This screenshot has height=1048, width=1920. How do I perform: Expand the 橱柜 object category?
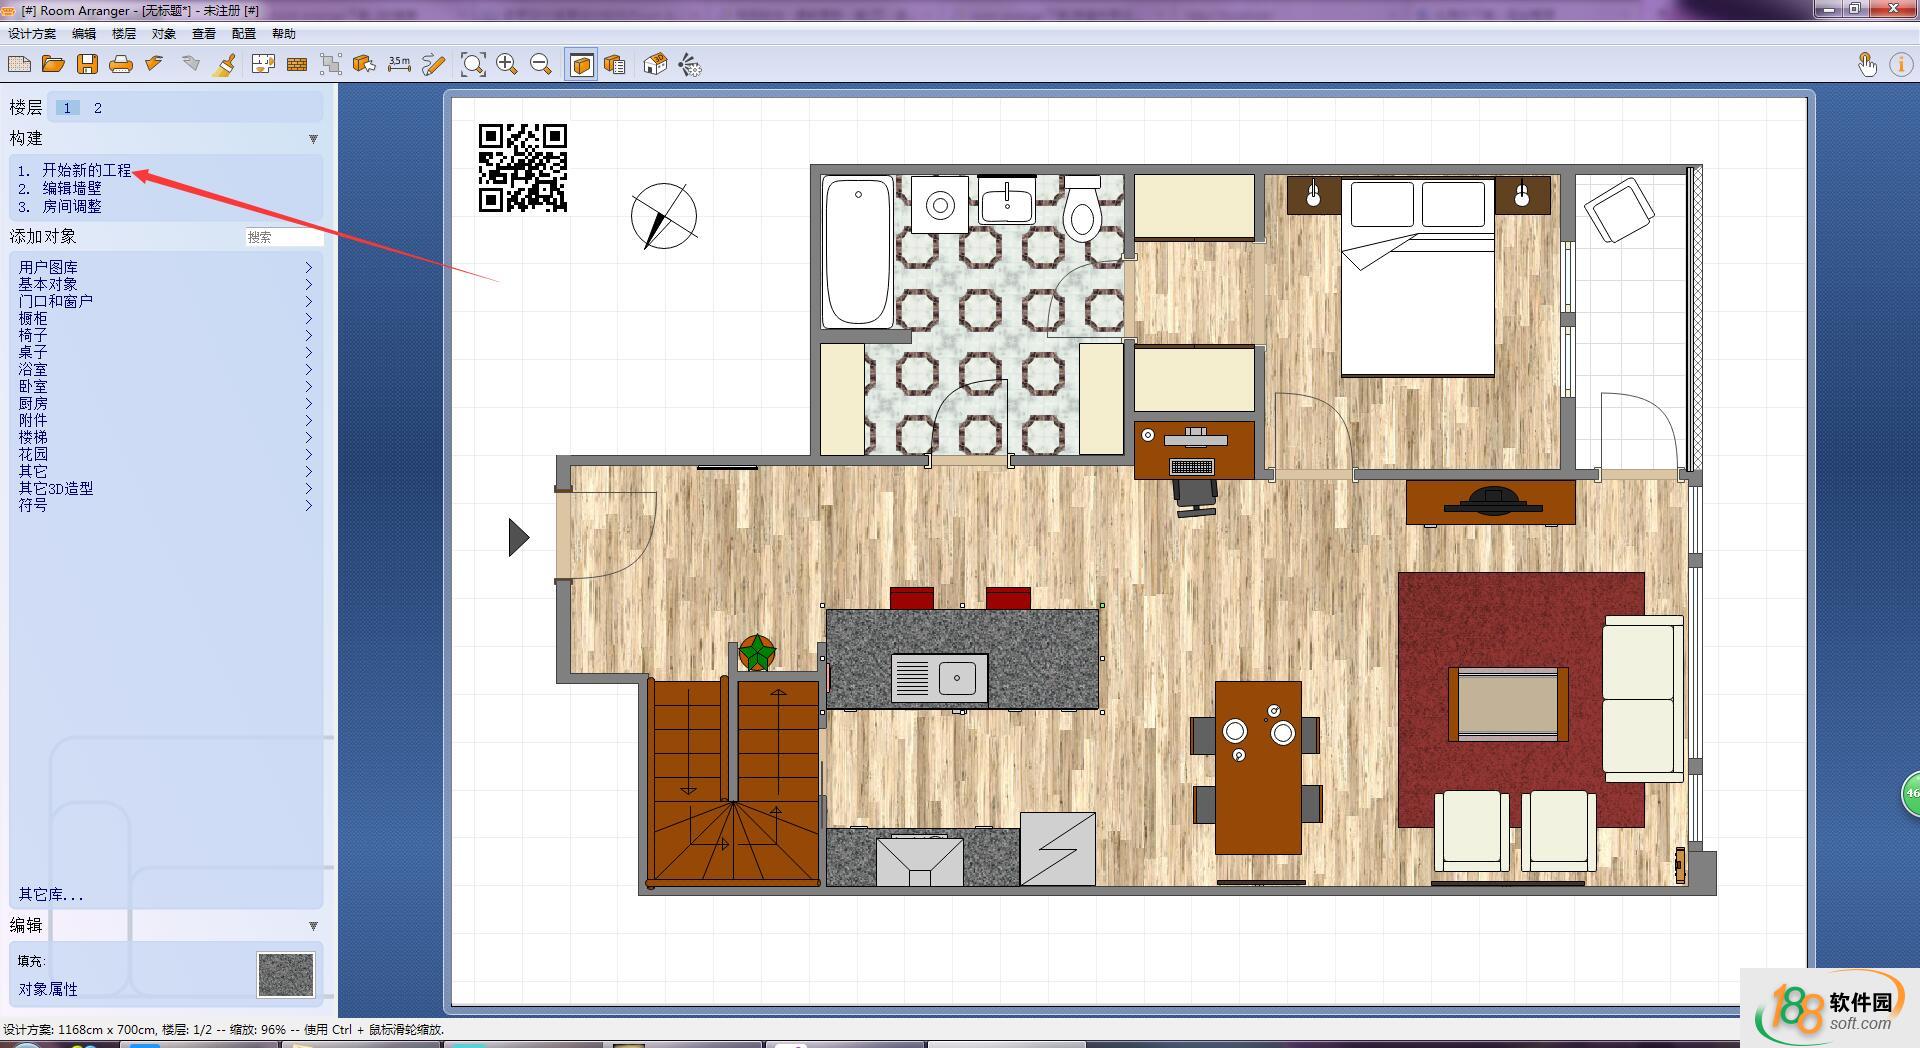pyautogui.click(x=33, y=318)
